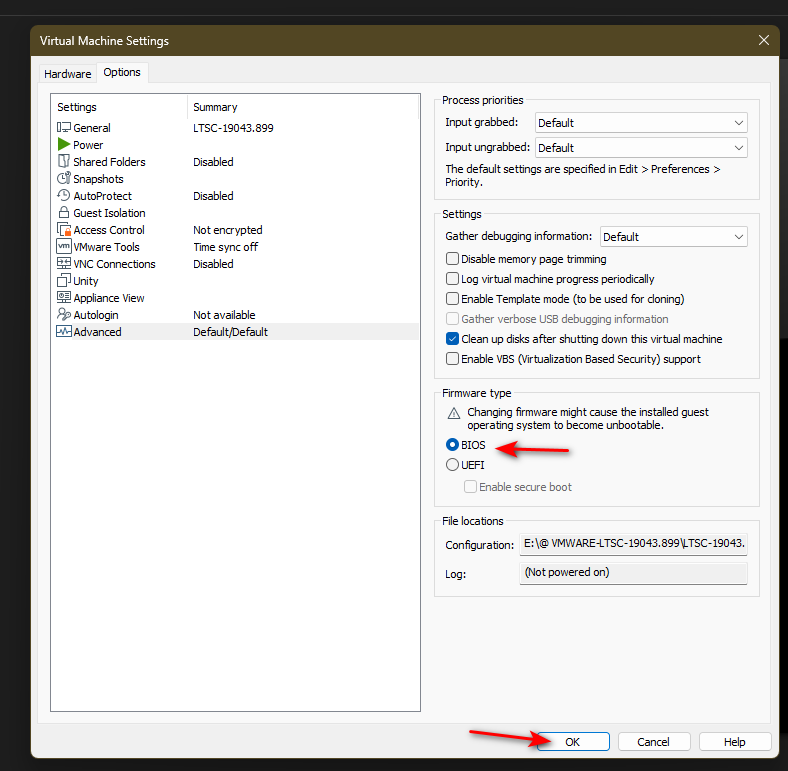Select the Snapshots row label
Screen dimensions: 788x771
98,179
